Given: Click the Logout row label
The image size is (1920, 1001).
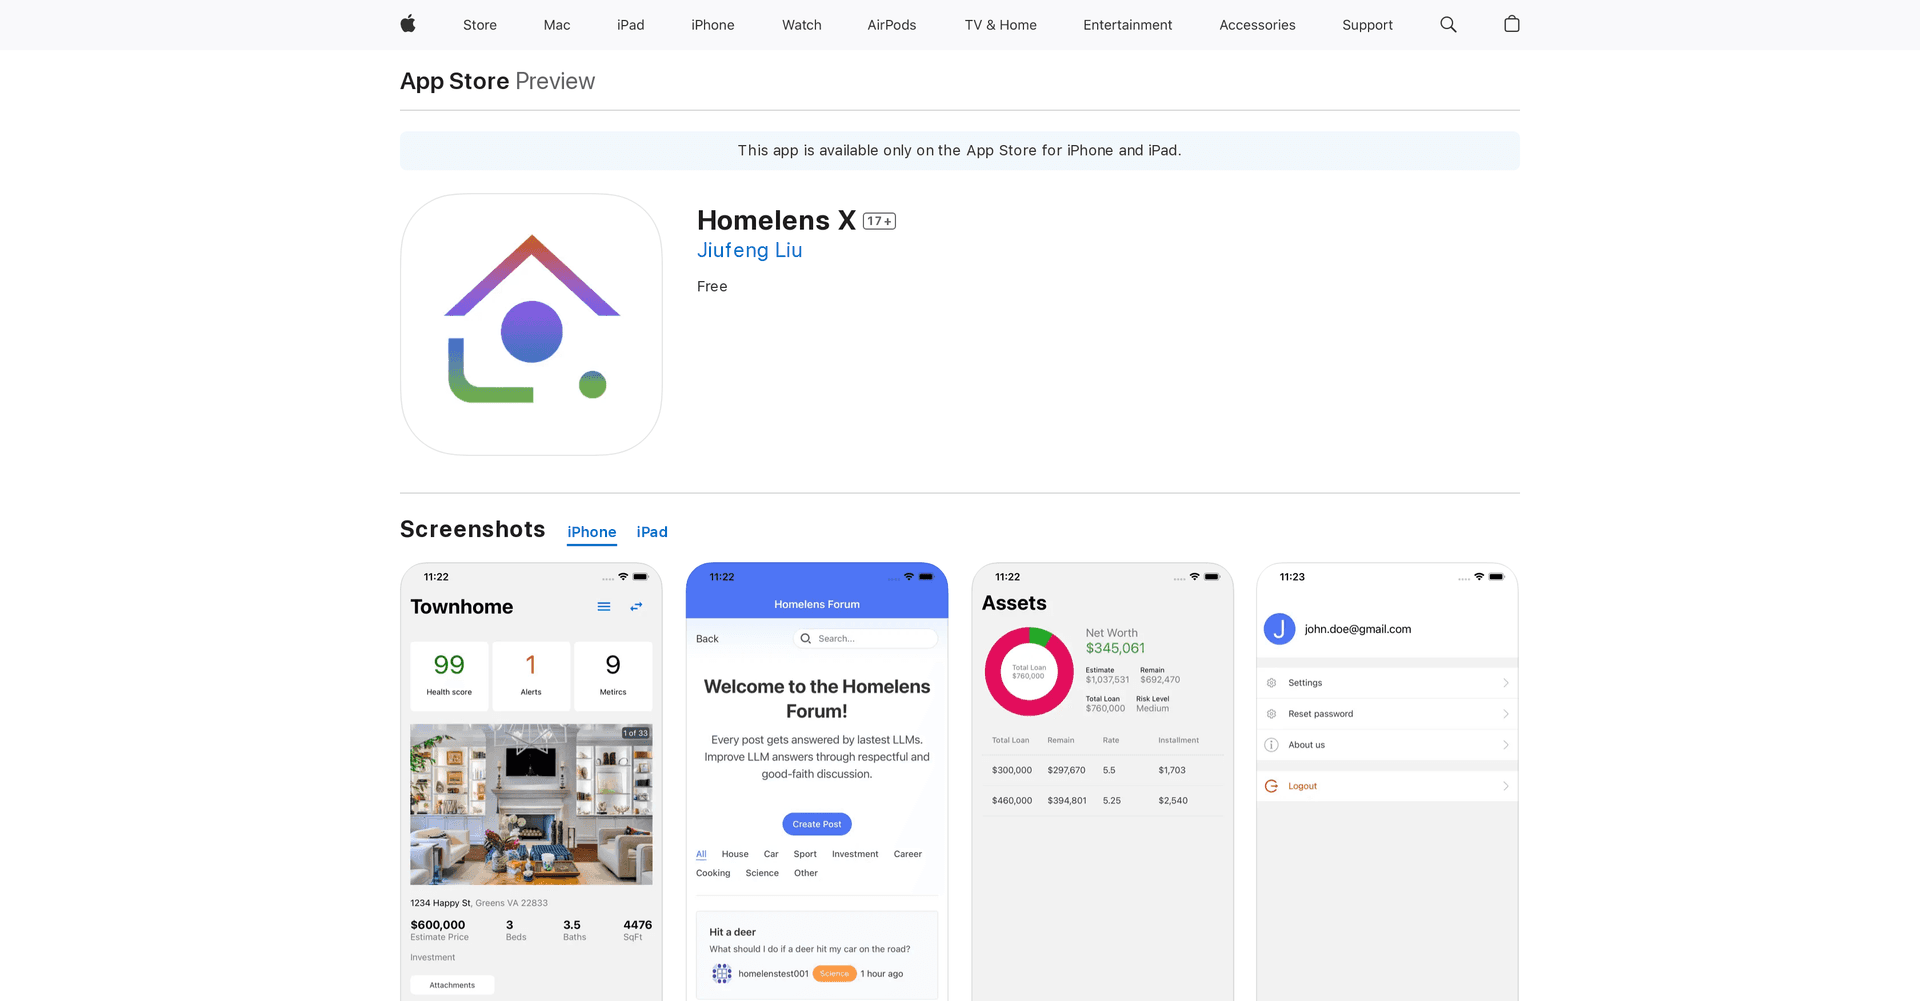Looking at the screenshot, I should pyautogui.click(x=1302, y=786).
